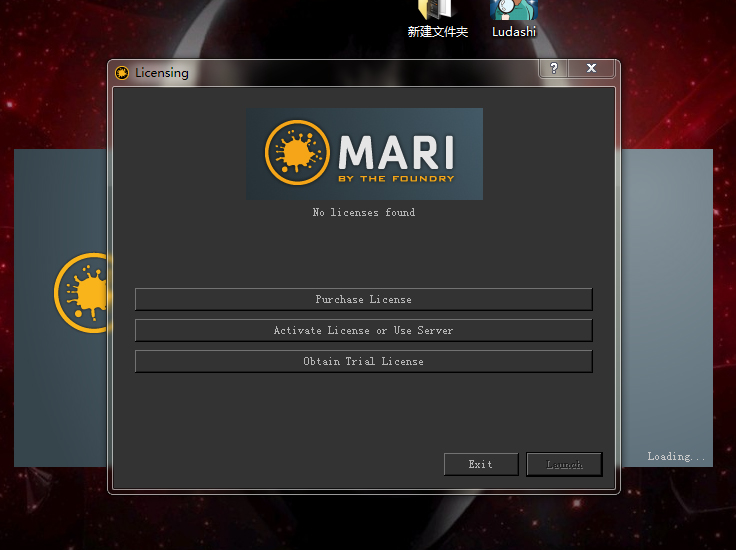Viewport: 736px width, 550px height.
Task: Click the Mari icon in the title bar
Action: pyautogui.click(x=122, y=73)
